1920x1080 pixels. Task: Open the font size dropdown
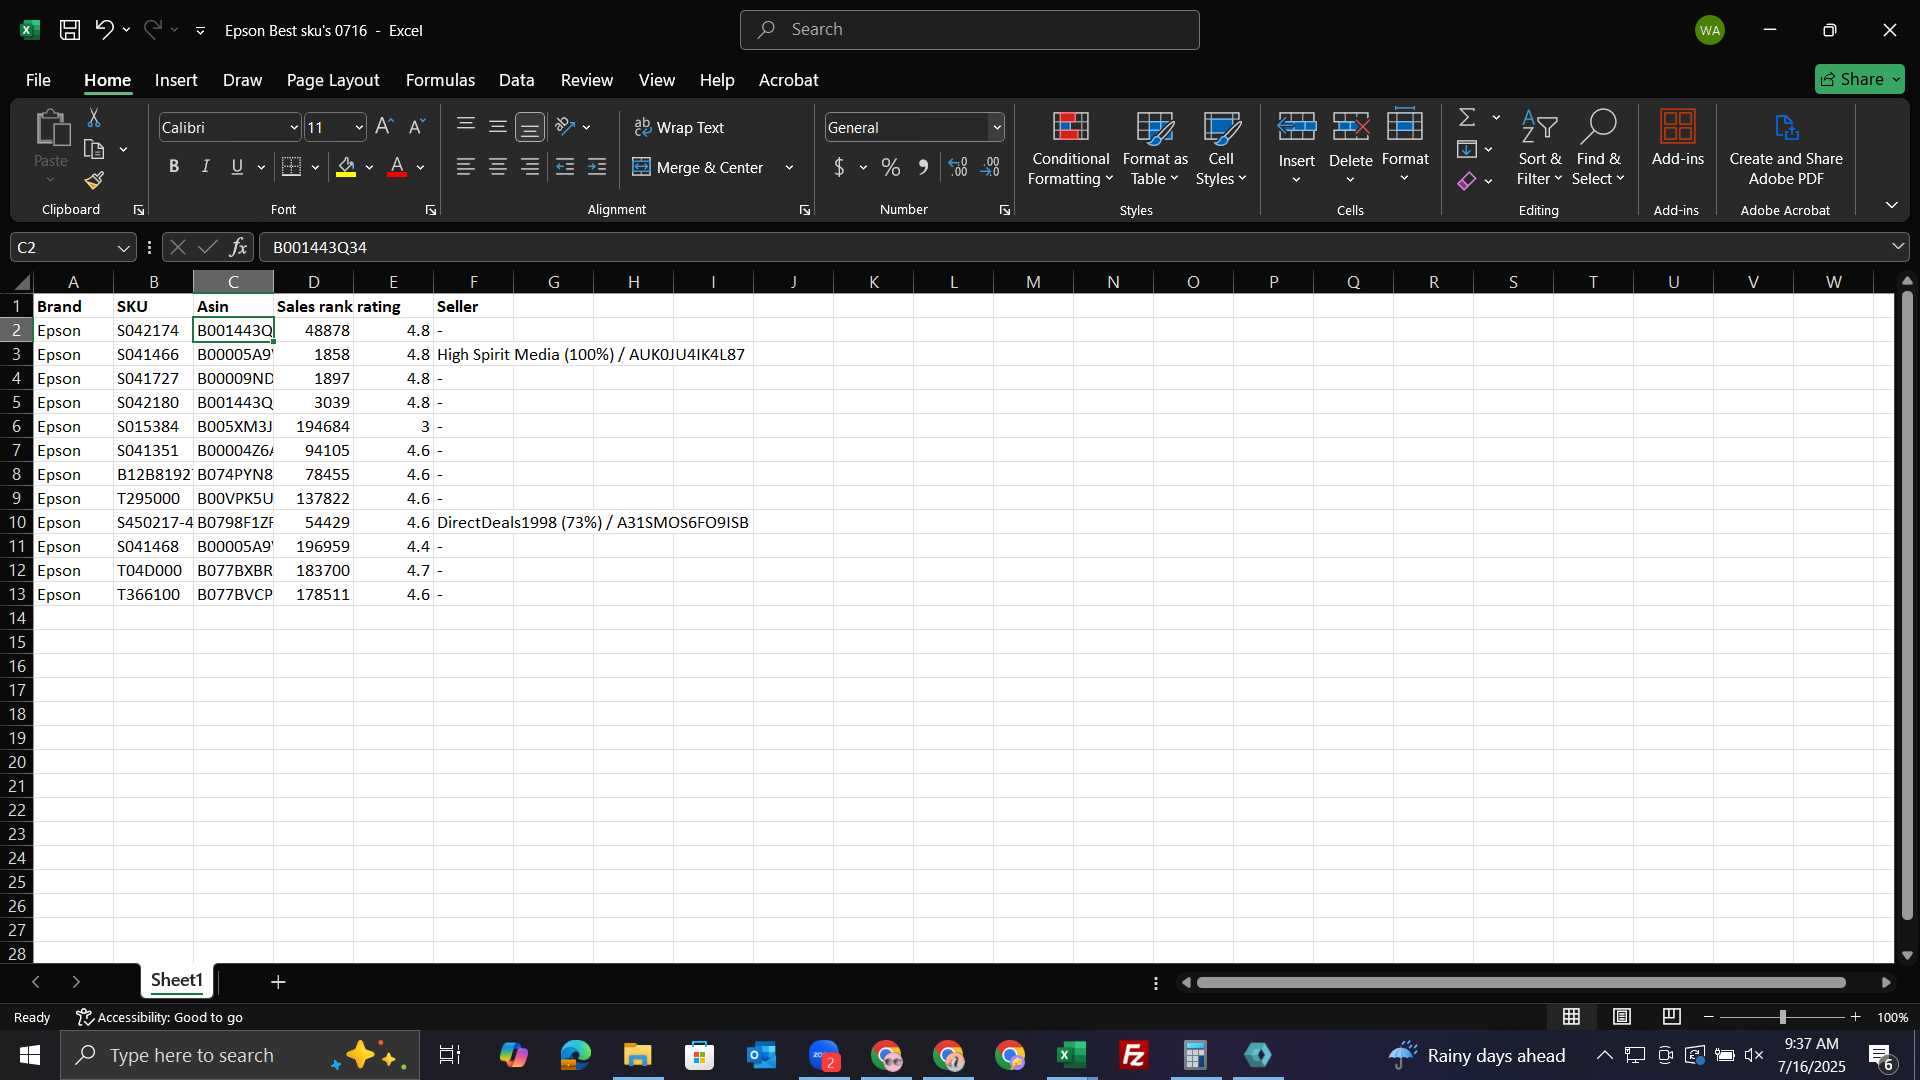pos(359,127)
